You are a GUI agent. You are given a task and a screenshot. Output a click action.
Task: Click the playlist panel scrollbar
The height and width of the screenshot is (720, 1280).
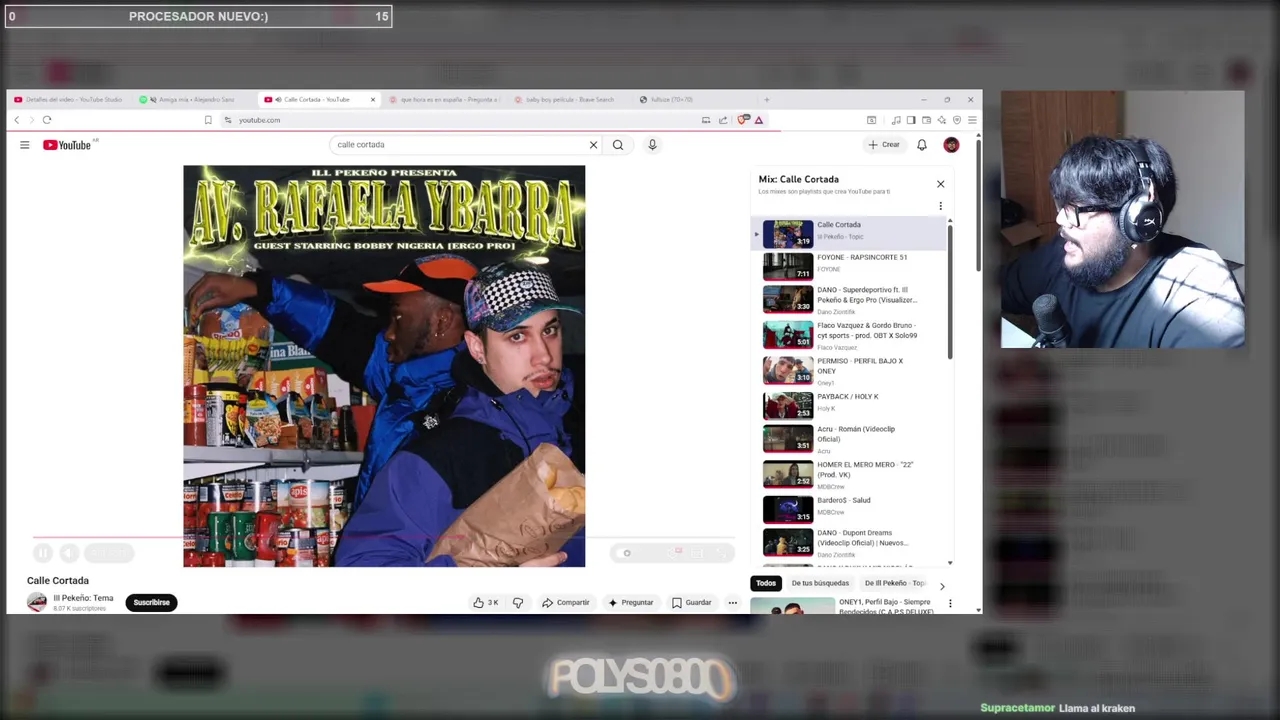point(950,292)
